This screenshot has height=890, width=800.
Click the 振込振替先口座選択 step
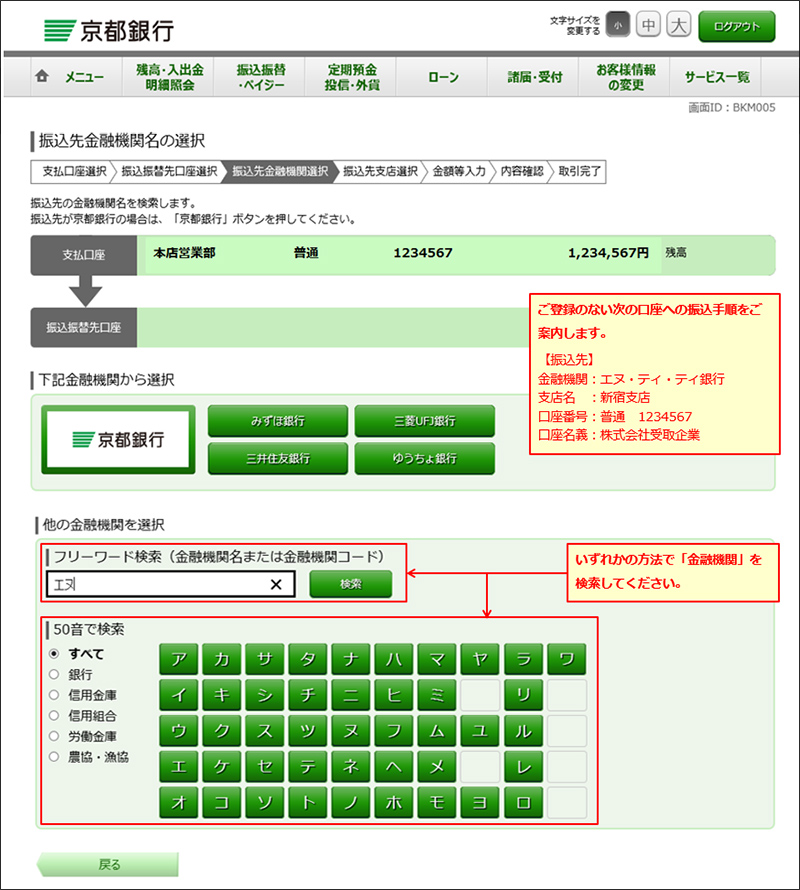pyautogui.click(x=169, y=171)
